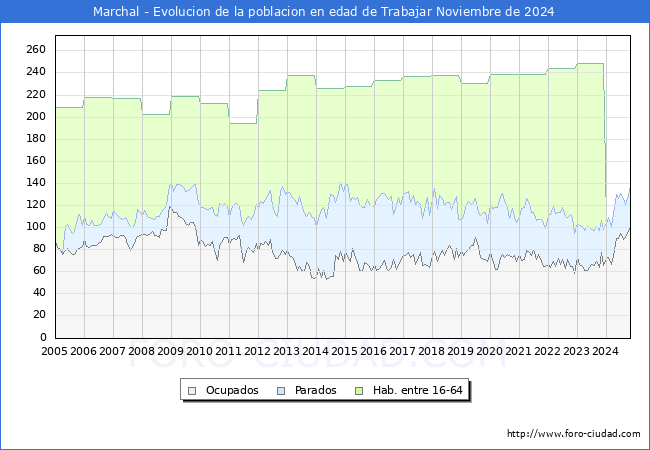Click the 160 y-axis value

36,161
